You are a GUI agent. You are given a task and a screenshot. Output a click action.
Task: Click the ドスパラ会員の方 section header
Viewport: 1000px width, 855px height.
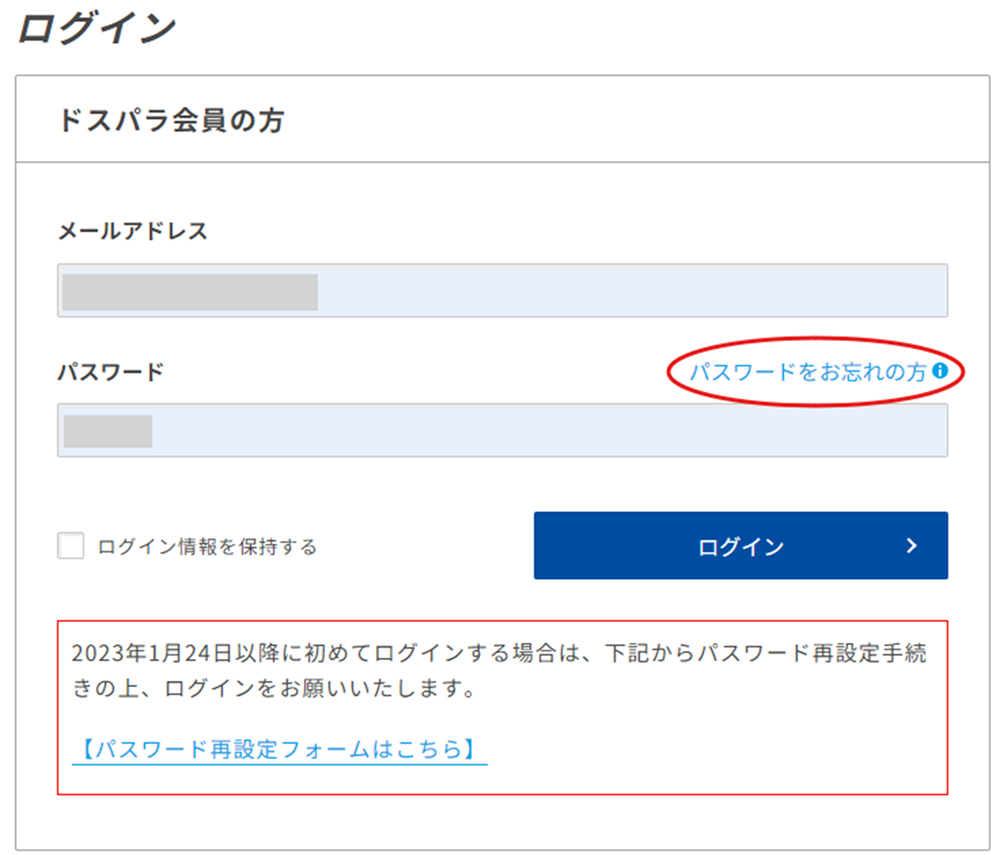click(x=172, y=120)
